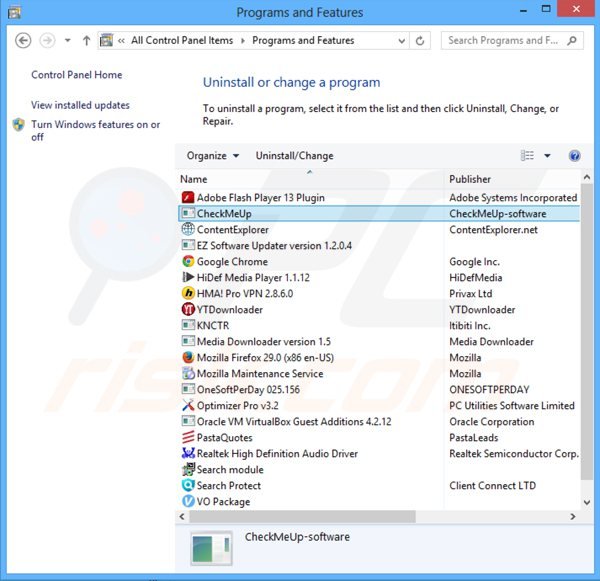Click the Adobe Flash Player red icon
Image resolution: width=600 pixels, height=581 pixels.
[188, 197]
